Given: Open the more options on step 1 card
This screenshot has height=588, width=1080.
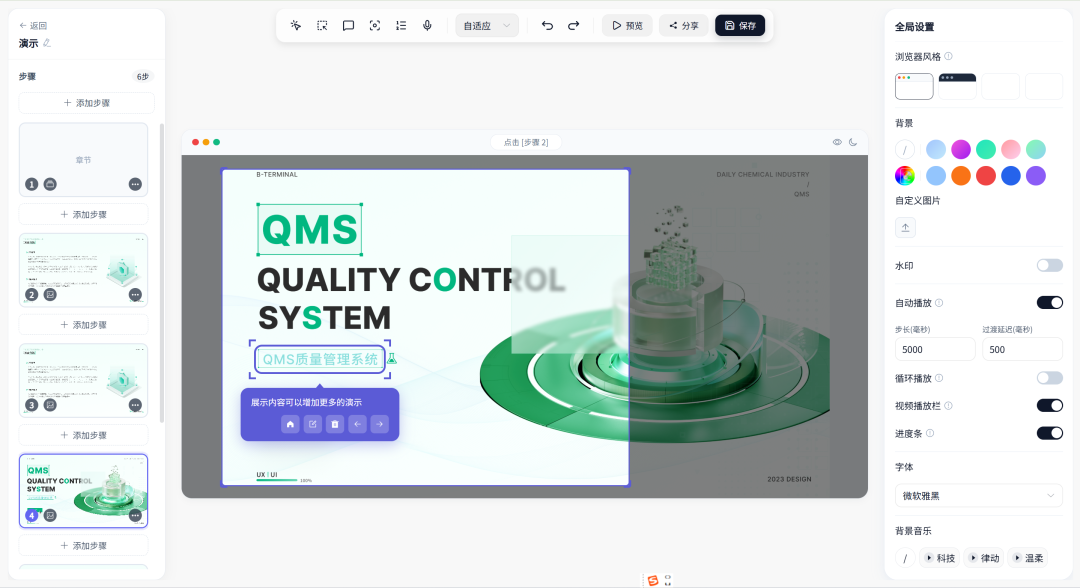Looking at the screenshot, I should point(135,184).
